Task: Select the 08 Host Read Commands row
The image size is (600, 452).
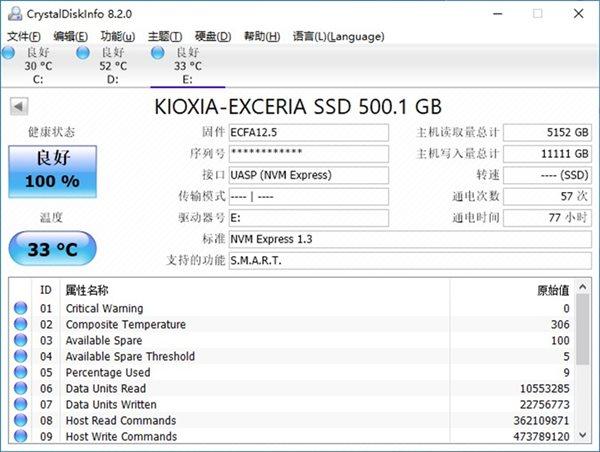Action: click(291, 421)
